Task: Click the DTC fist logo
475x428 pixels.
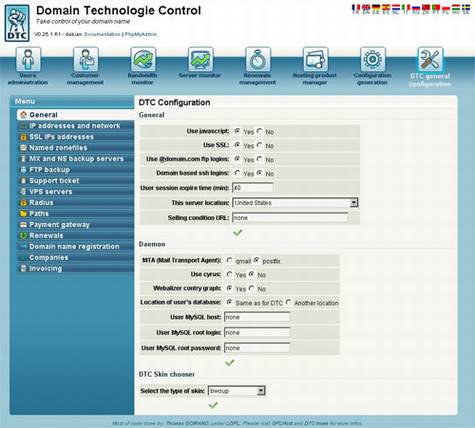Action: coord(17,23)
